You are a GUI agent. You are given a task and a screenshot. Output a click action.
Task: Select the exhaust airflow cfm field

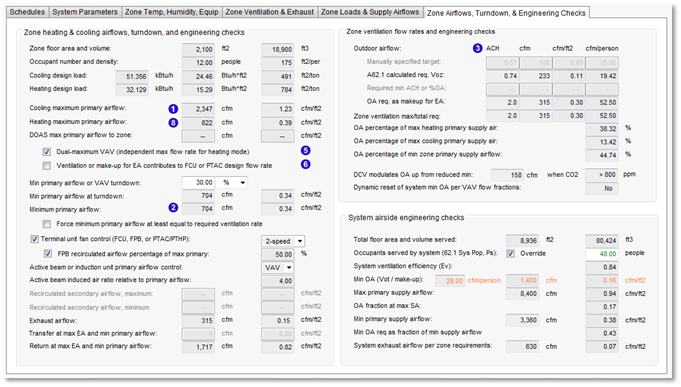[198, 321]
